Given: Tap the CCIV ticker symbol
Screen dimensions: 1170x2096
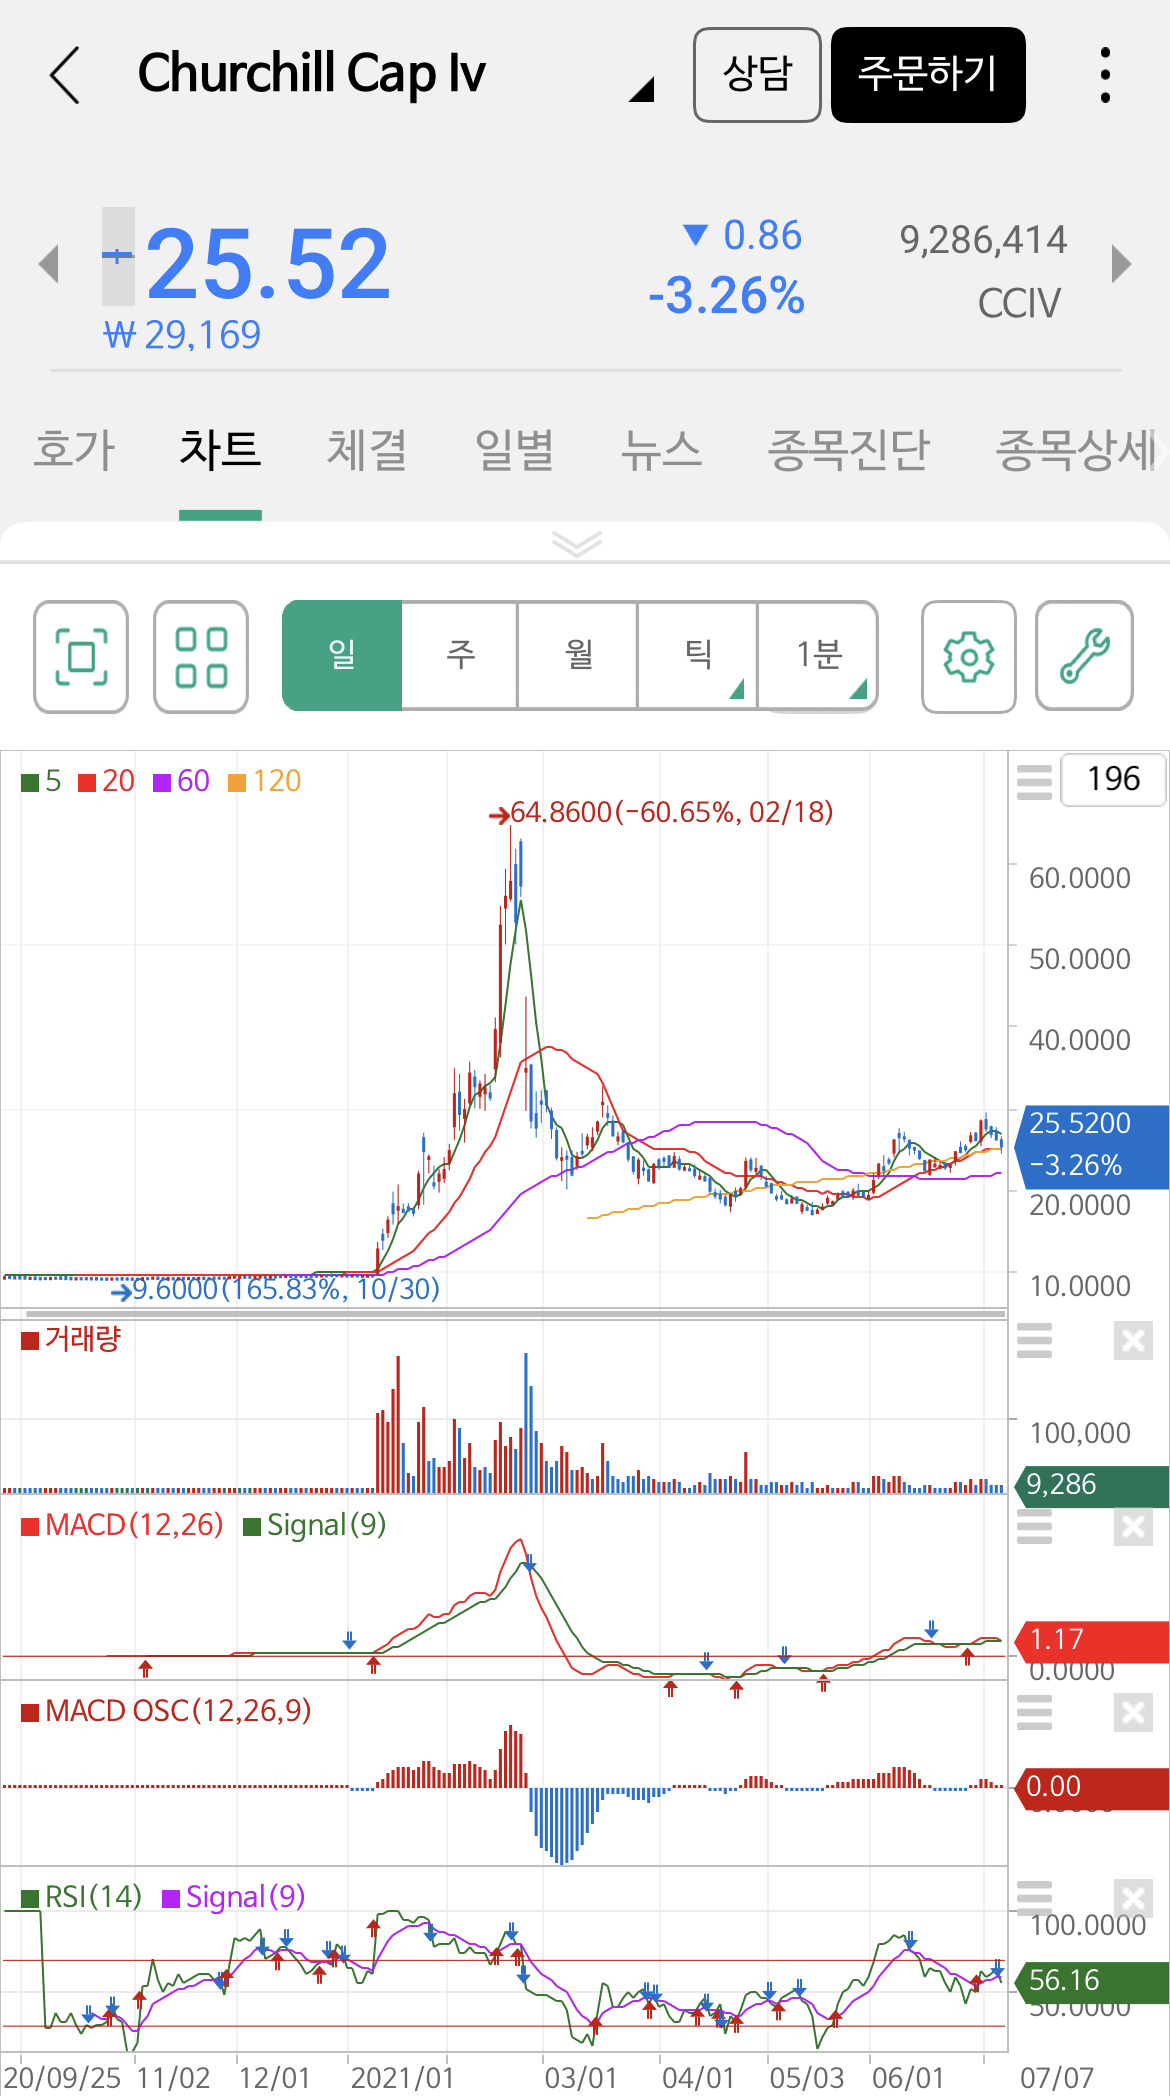Looking at the screenshot, I should click(x=1019, y=303).
